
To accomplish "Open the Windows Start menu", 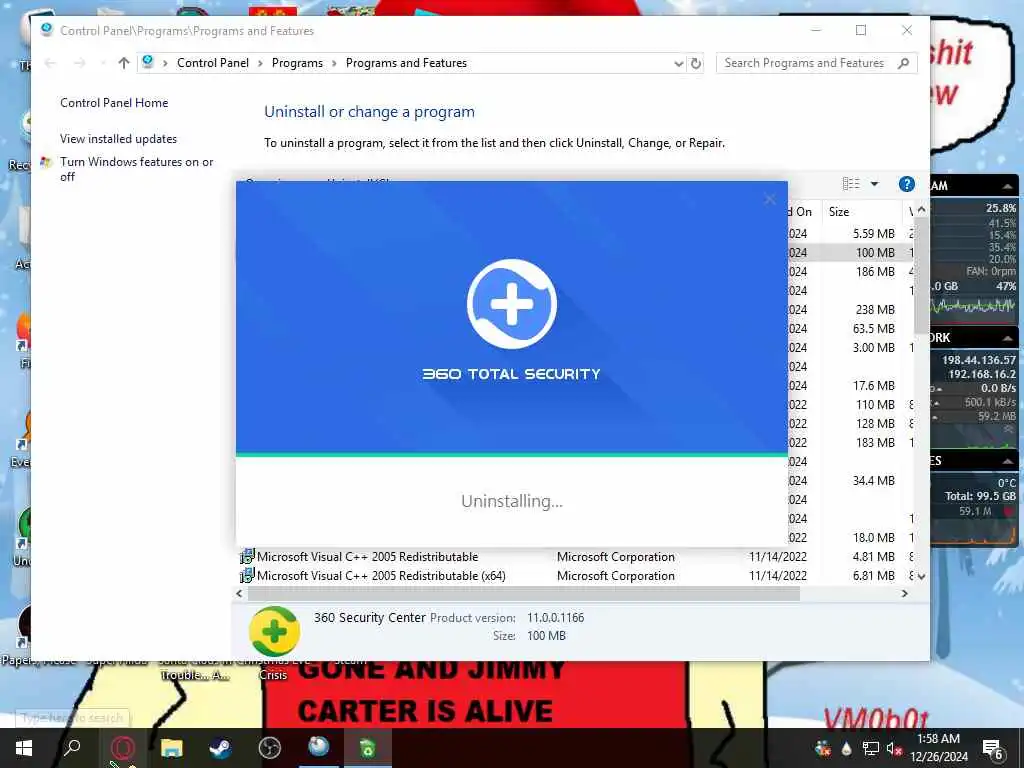I will tap(24, 748).
